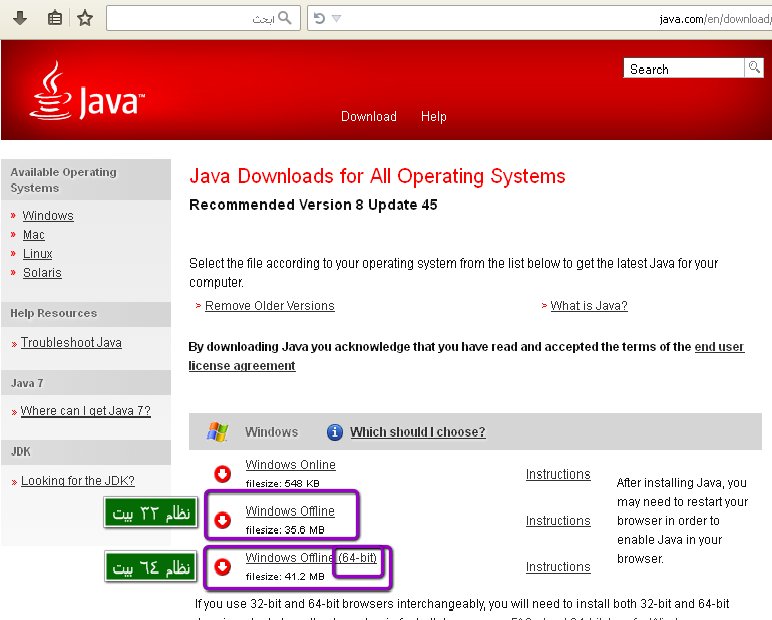Click the heading Java Downloads for All Operating Systems
The height and width of the screenshot is (620, 772).
[x=377, y=176]
